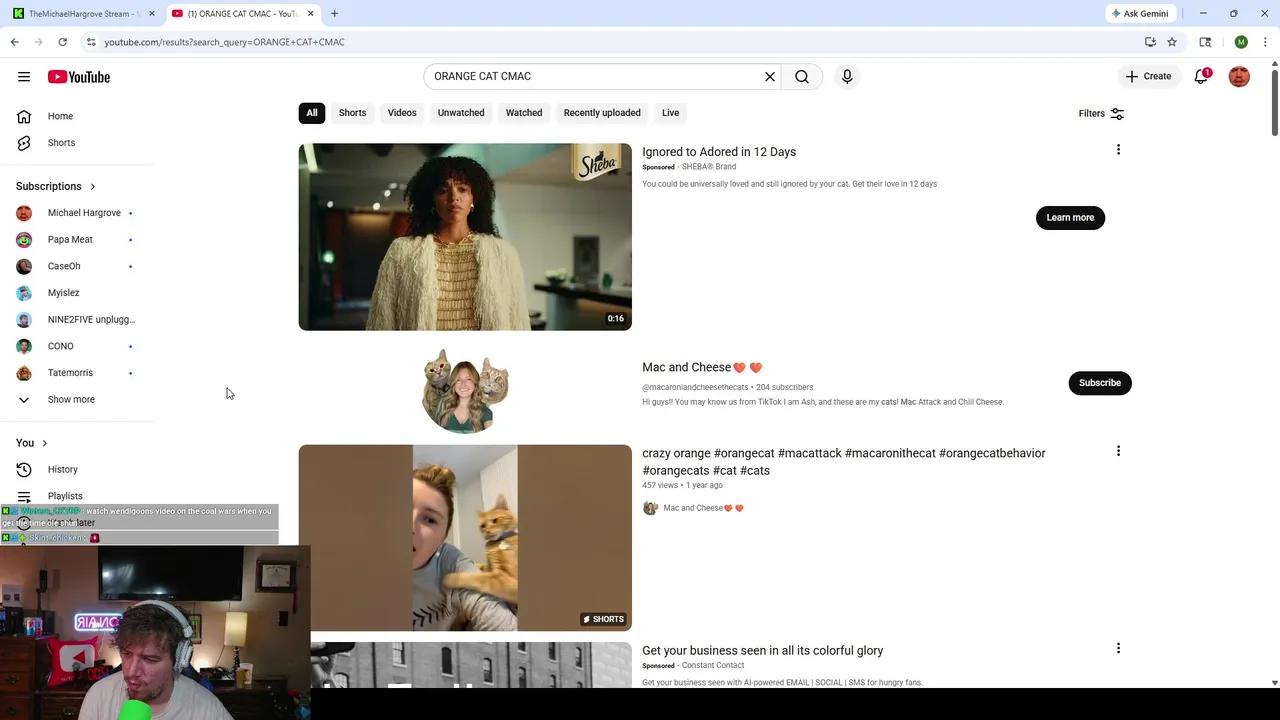Screen dimensions: 1280x720
Task: View site information icon in address bar
Action: click(x=91, y=42)
